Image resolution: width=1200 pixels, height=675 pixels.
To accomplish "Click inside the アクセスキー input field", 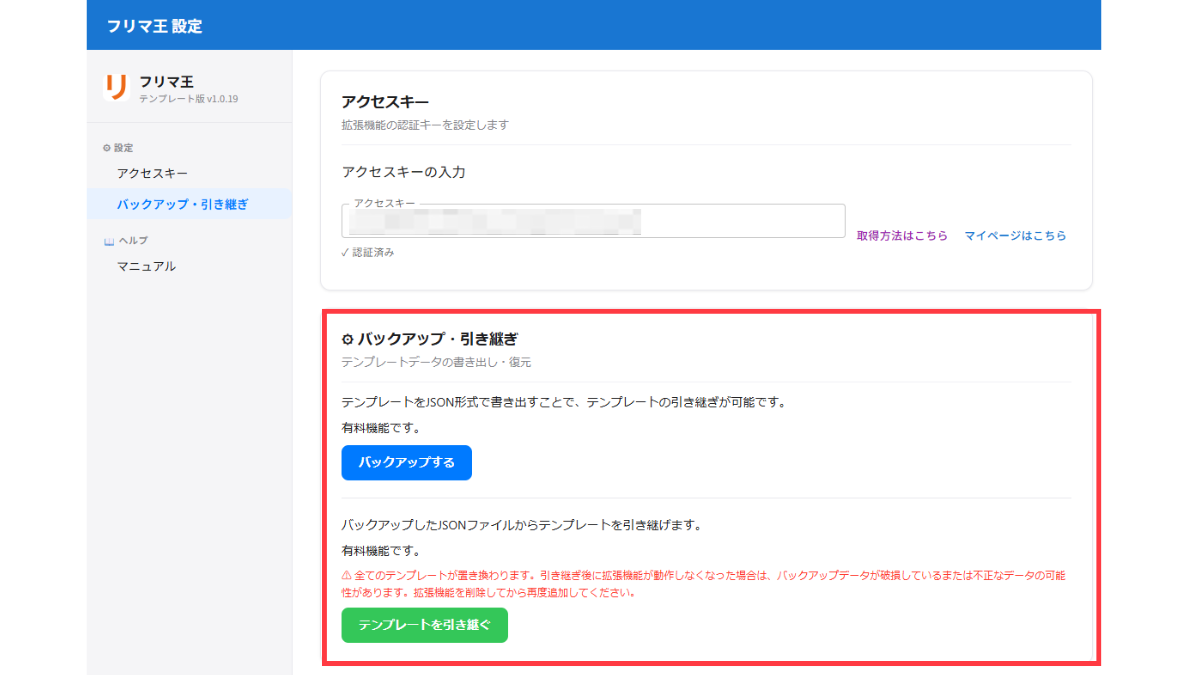I will click(592, 222).
